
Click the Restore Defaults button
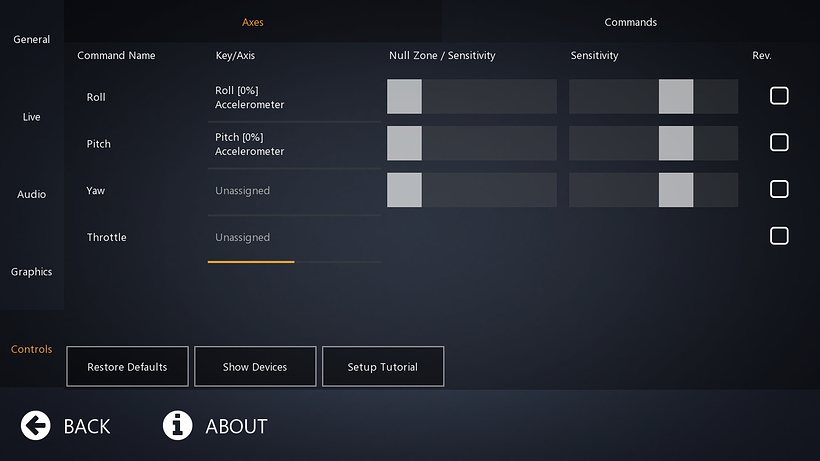(x=127, y=366)
